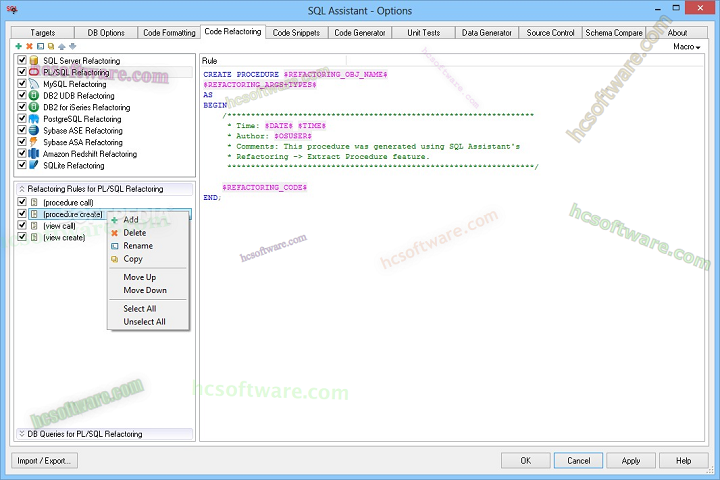Click the Cancel button
Viewport: 720px width, 480px height.
[x=578, y=461]
